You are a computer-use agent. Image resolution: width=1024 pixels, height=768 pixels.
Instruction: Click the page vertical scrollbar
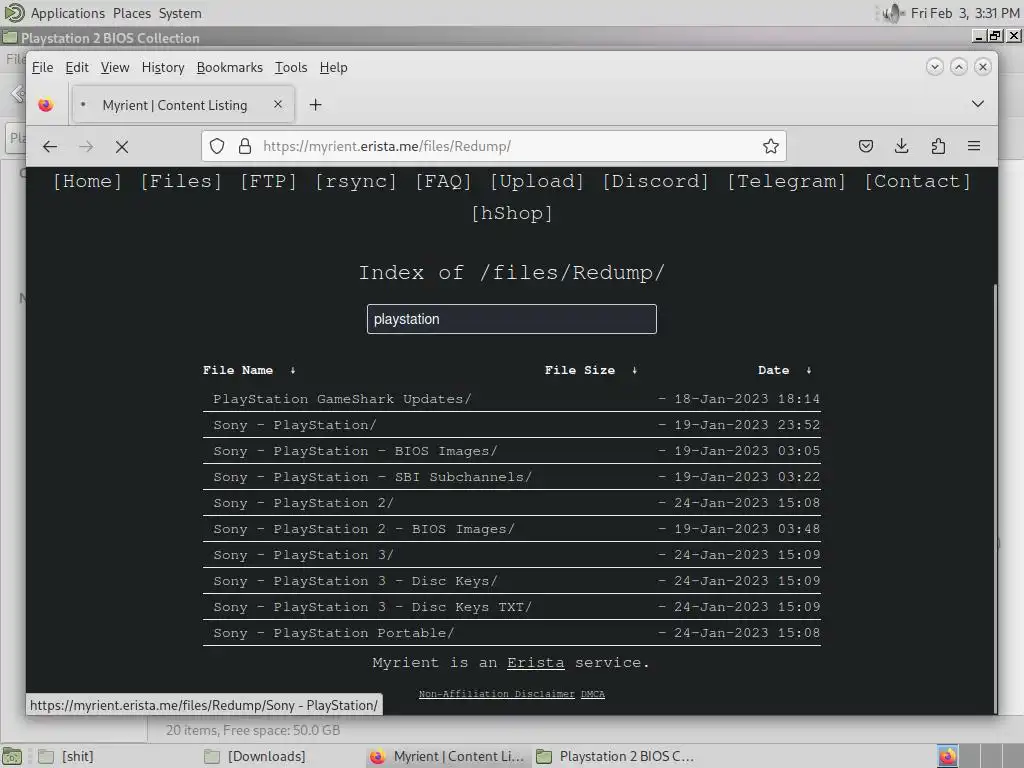pos(995,499)
